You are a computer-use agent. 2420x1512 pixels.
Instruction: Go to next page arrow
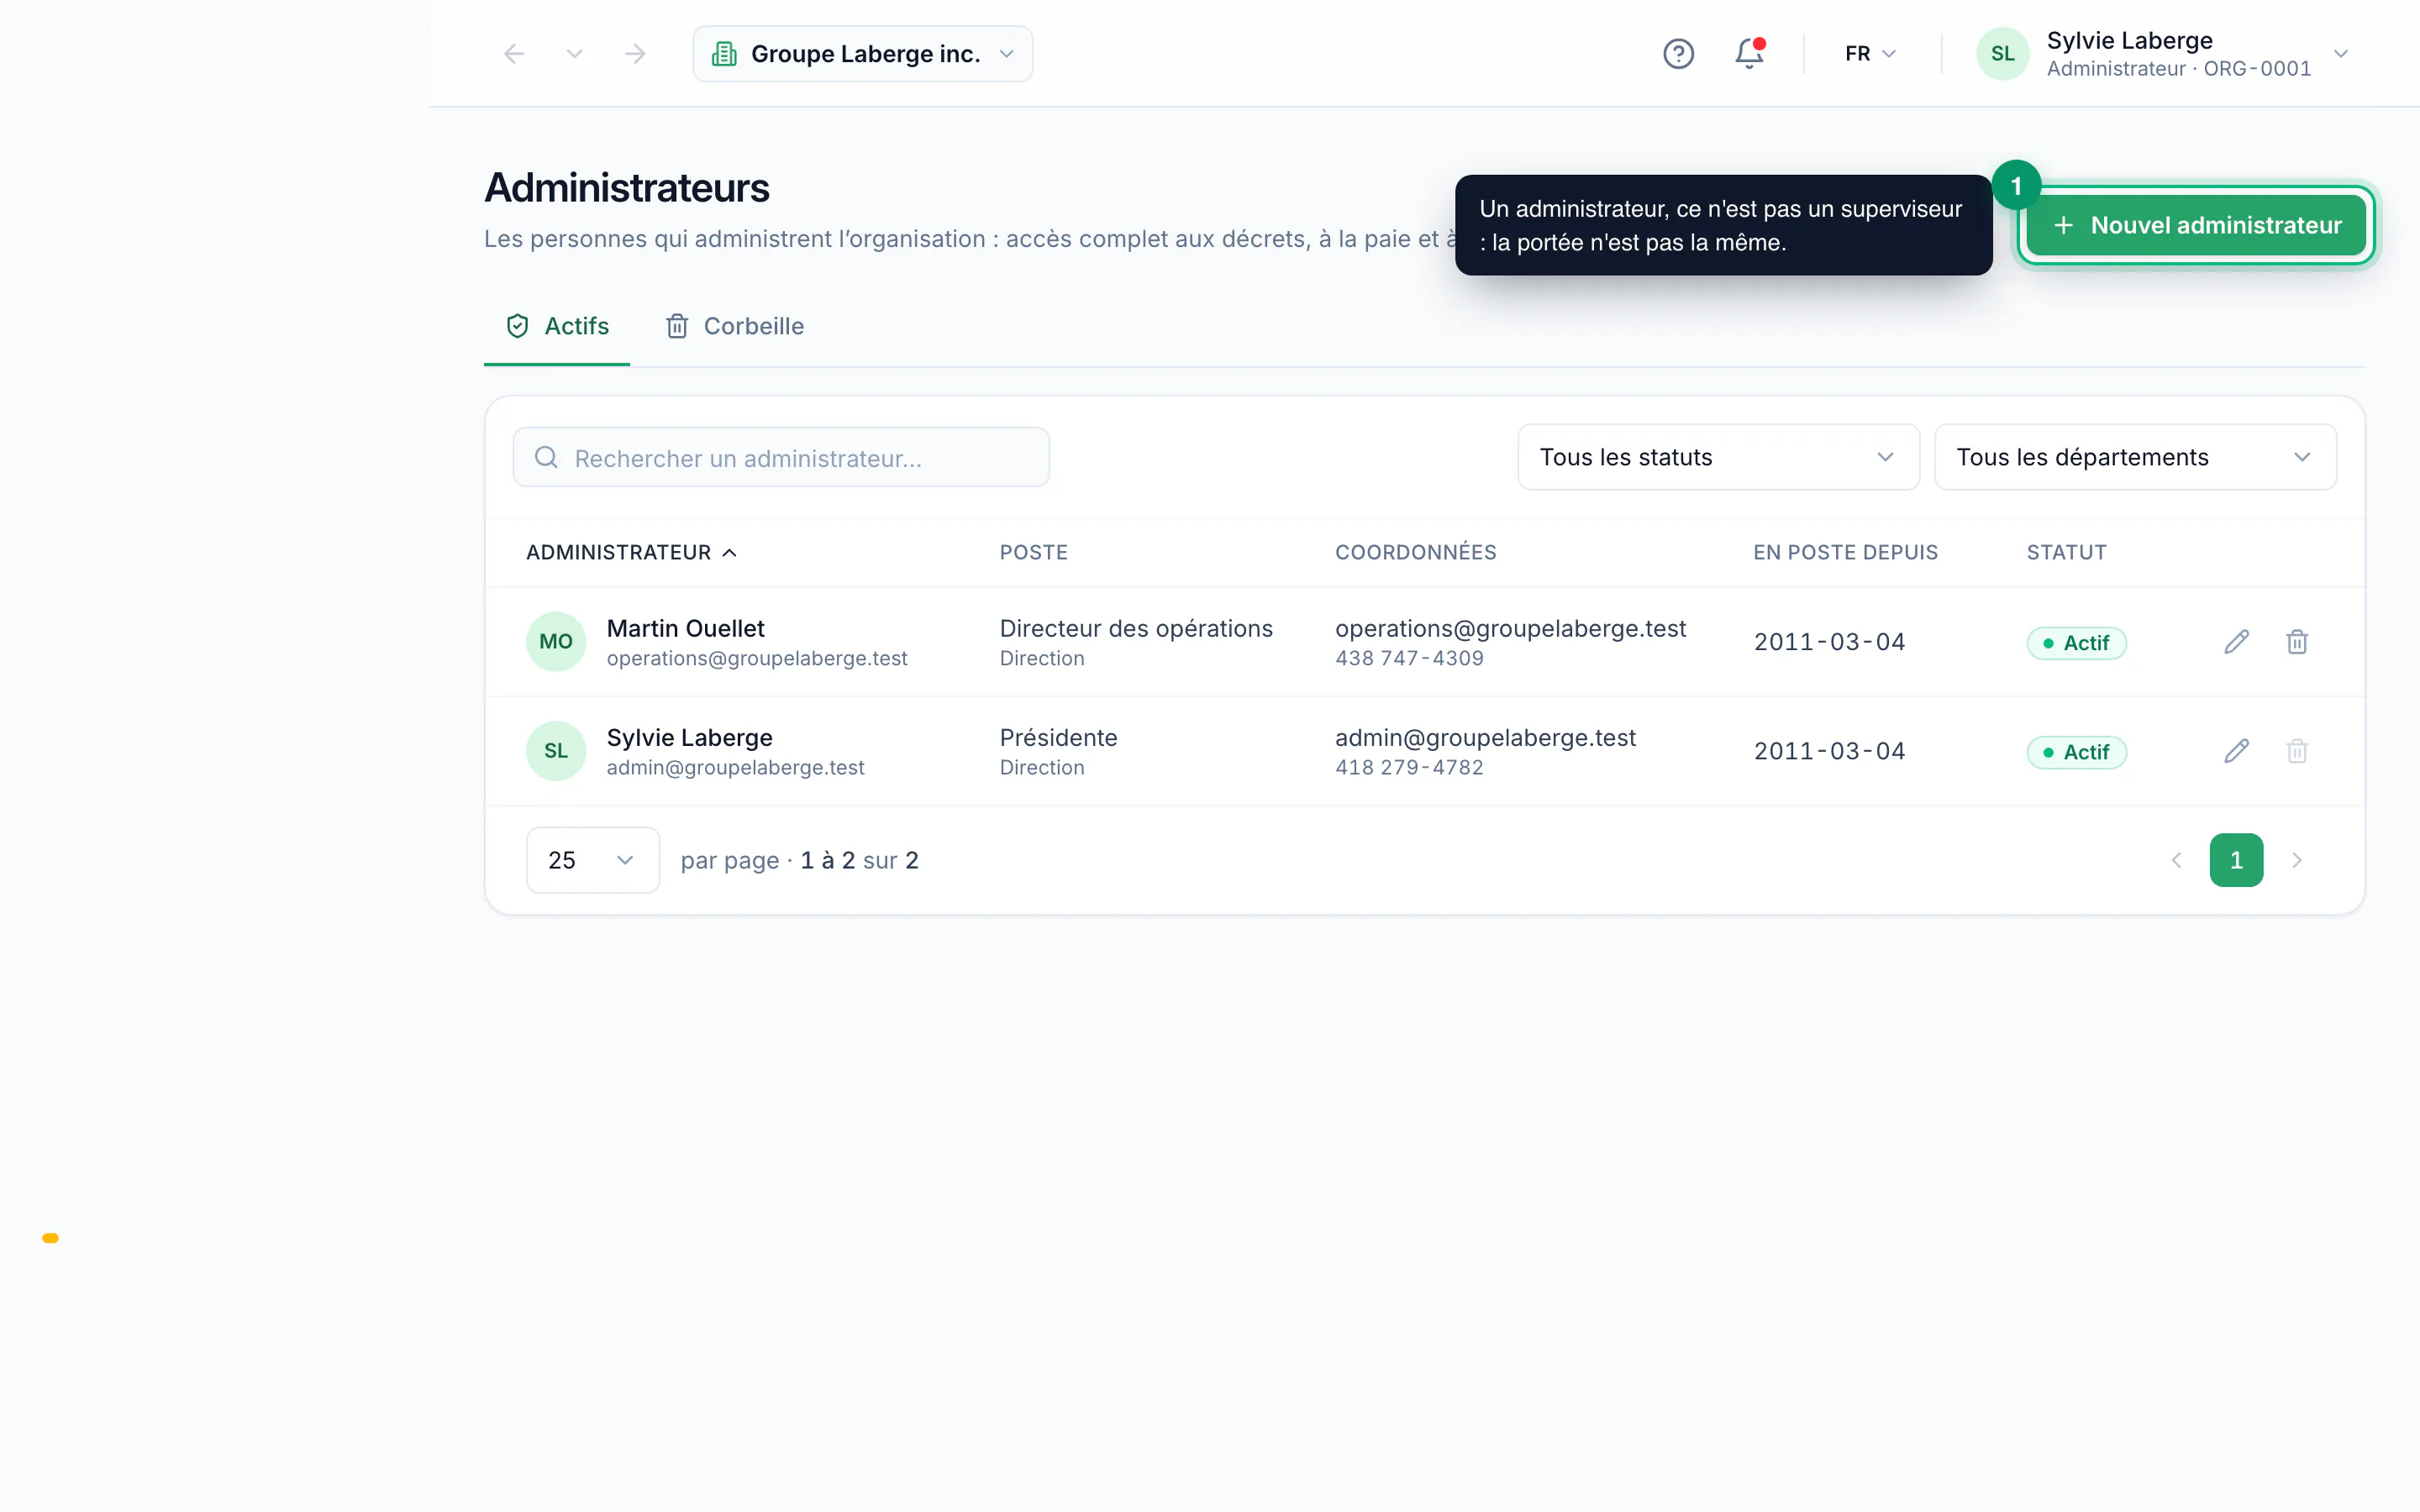2297,860
